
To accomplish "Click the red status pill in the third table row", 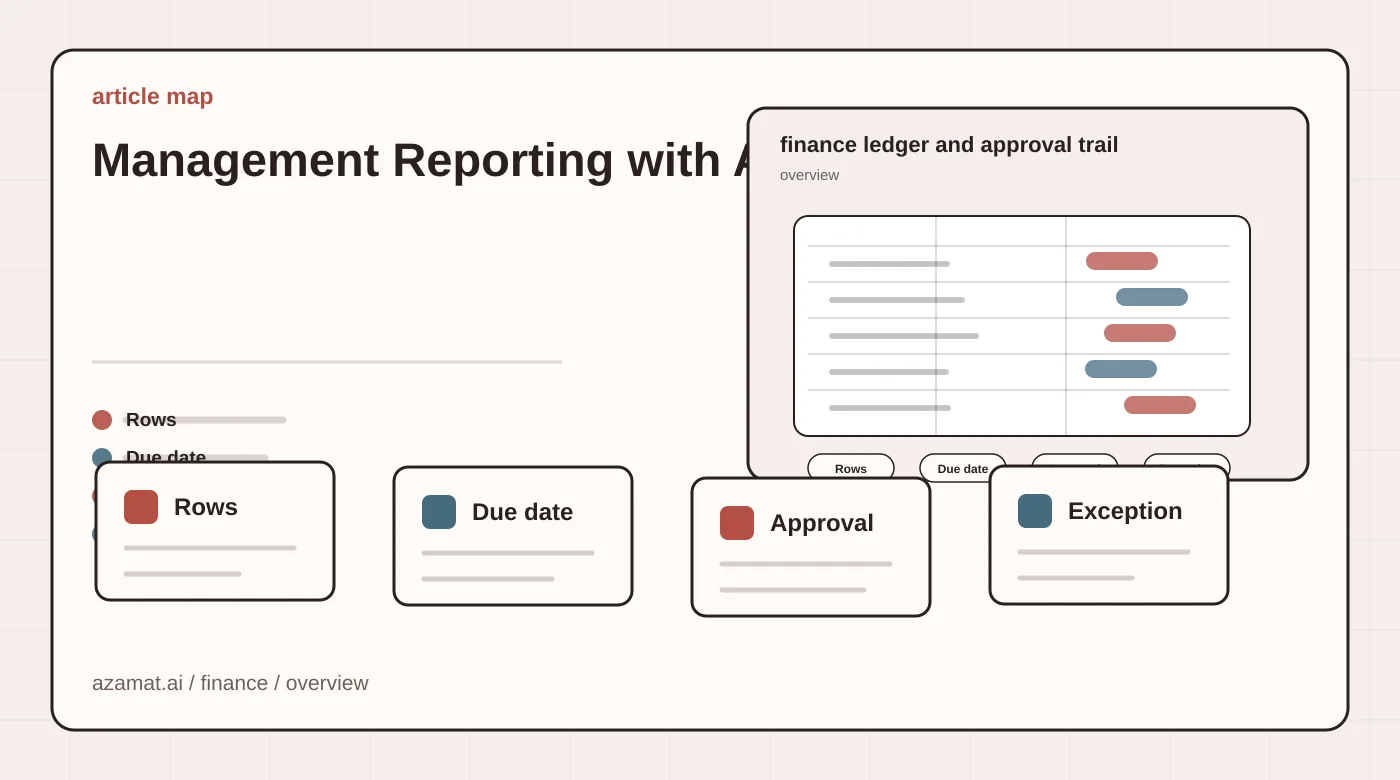I will (1140, 333).
